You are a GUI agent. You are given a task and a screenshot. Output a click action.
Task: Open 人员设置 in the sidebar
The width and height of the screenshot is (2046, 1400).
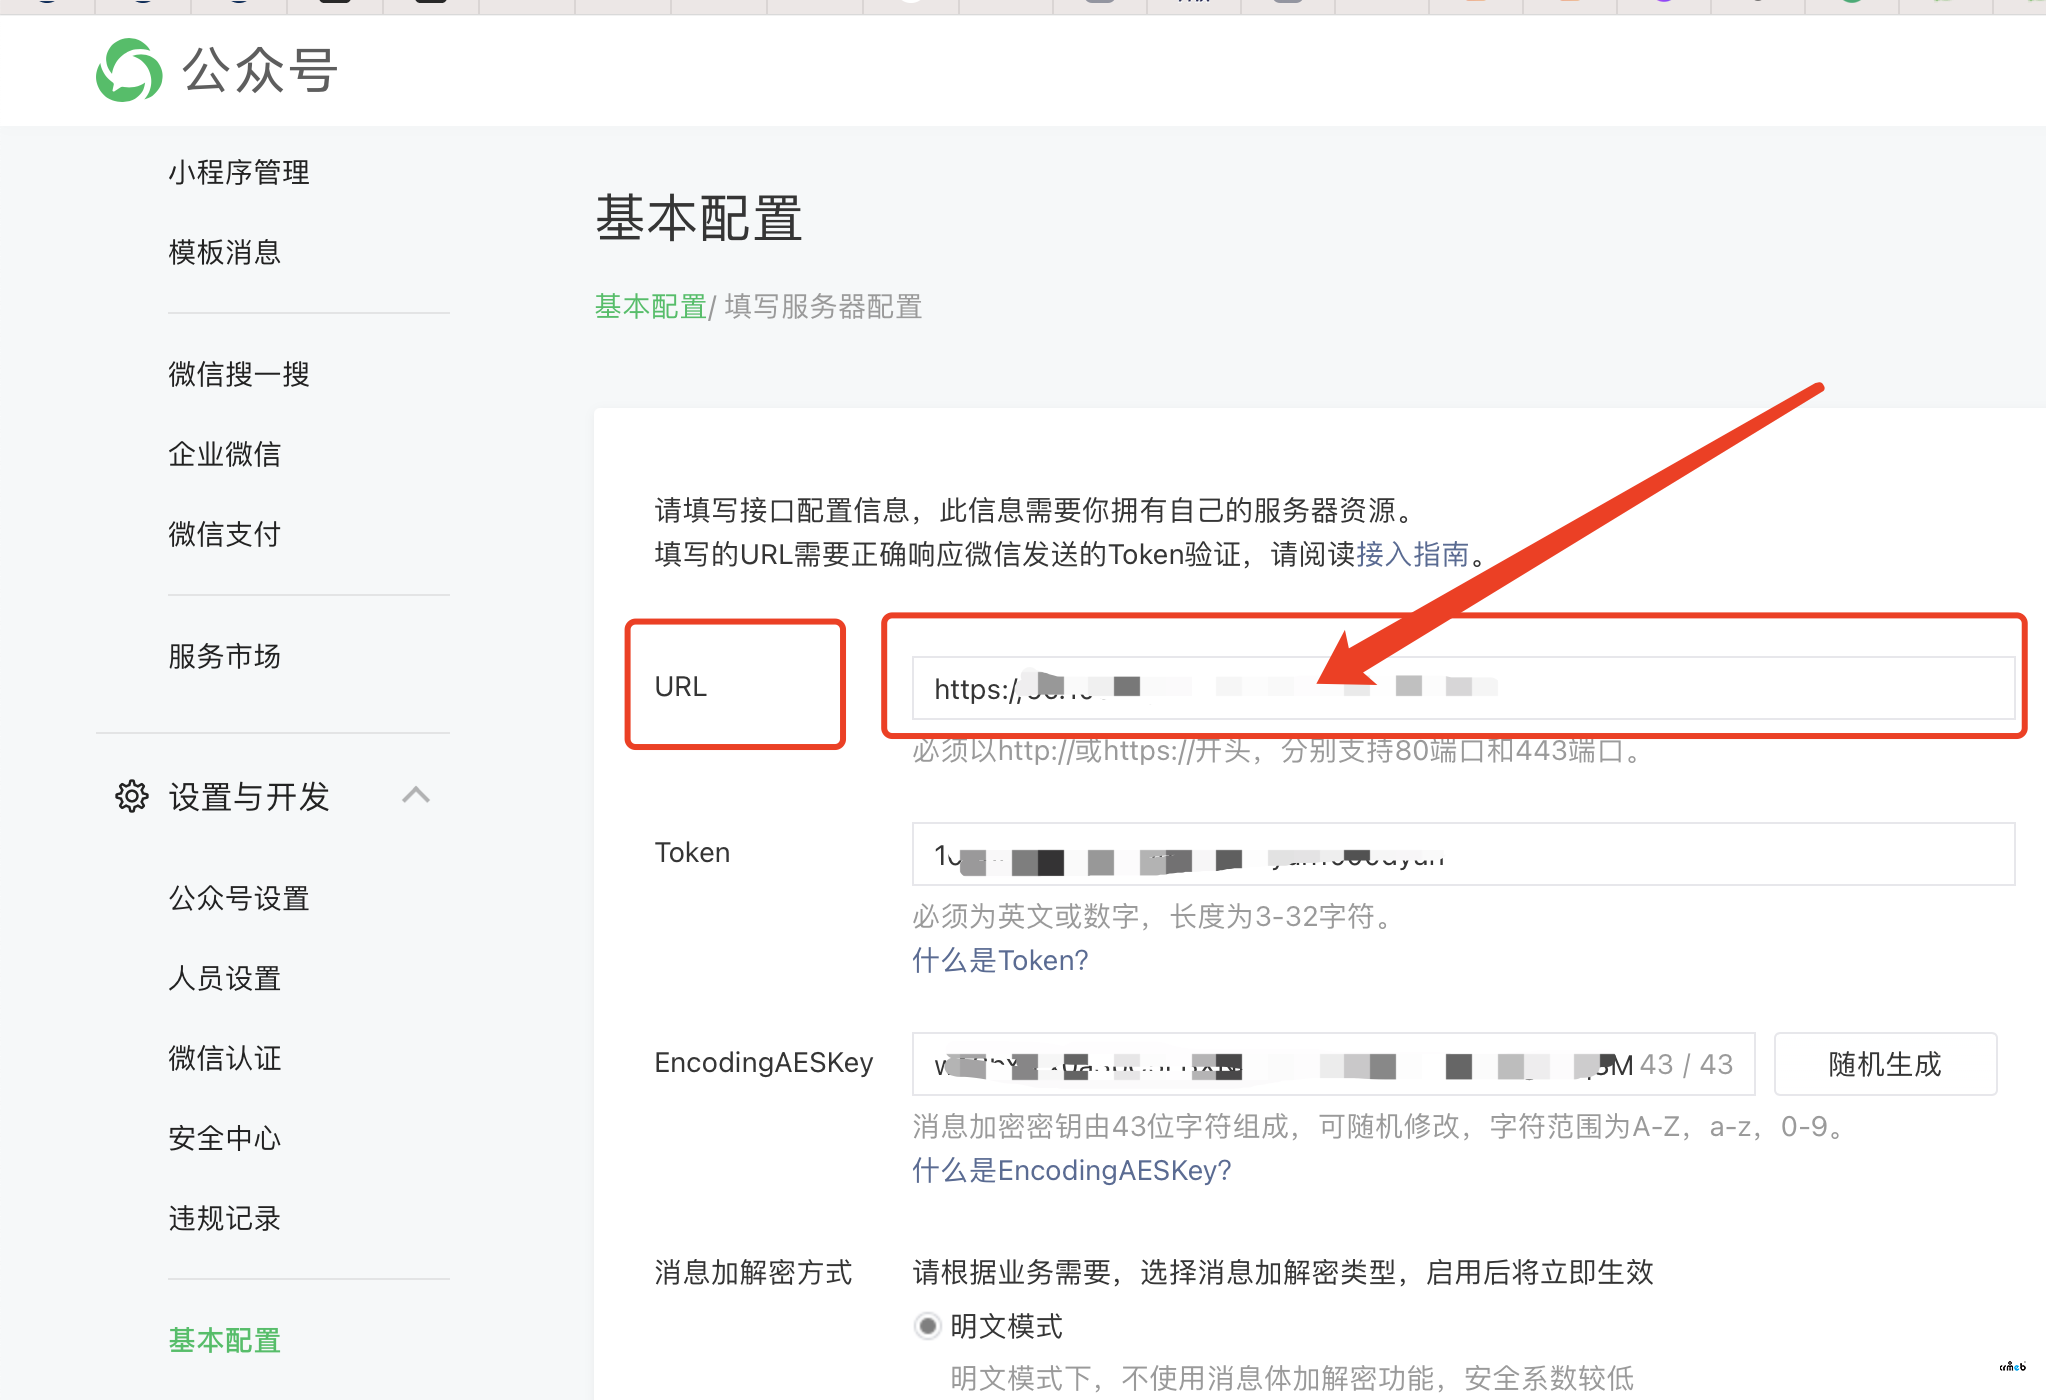click(225, 978)
